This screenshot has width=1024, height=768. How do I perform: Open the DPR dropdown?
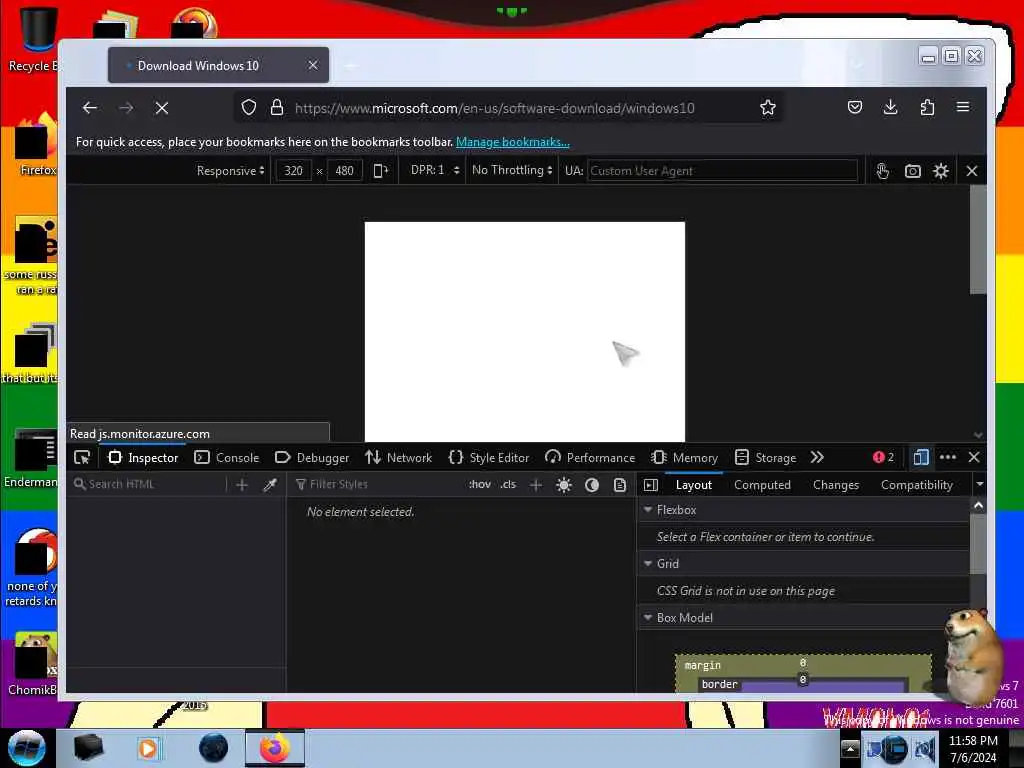tap(435, 170)
